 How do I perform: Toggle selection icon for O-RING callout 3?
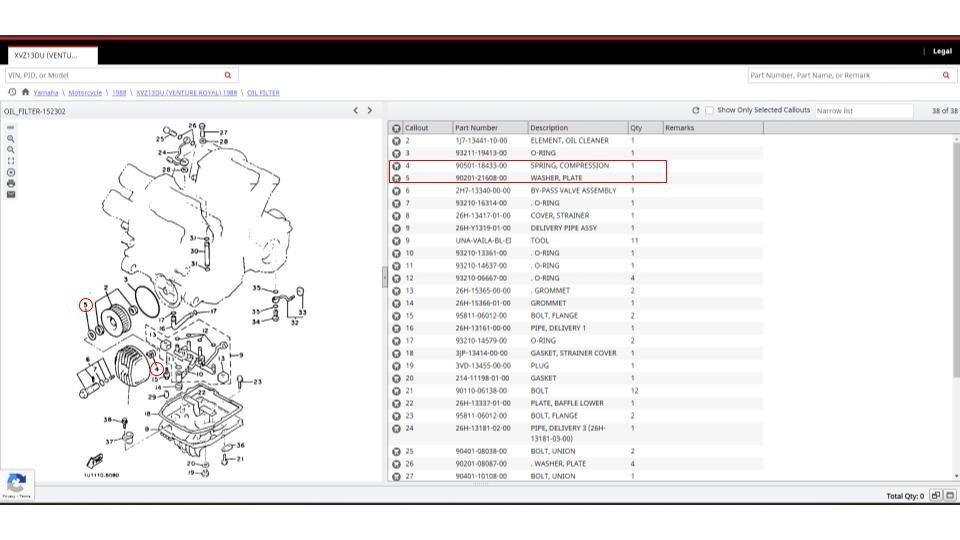click(x=397, y=153)
